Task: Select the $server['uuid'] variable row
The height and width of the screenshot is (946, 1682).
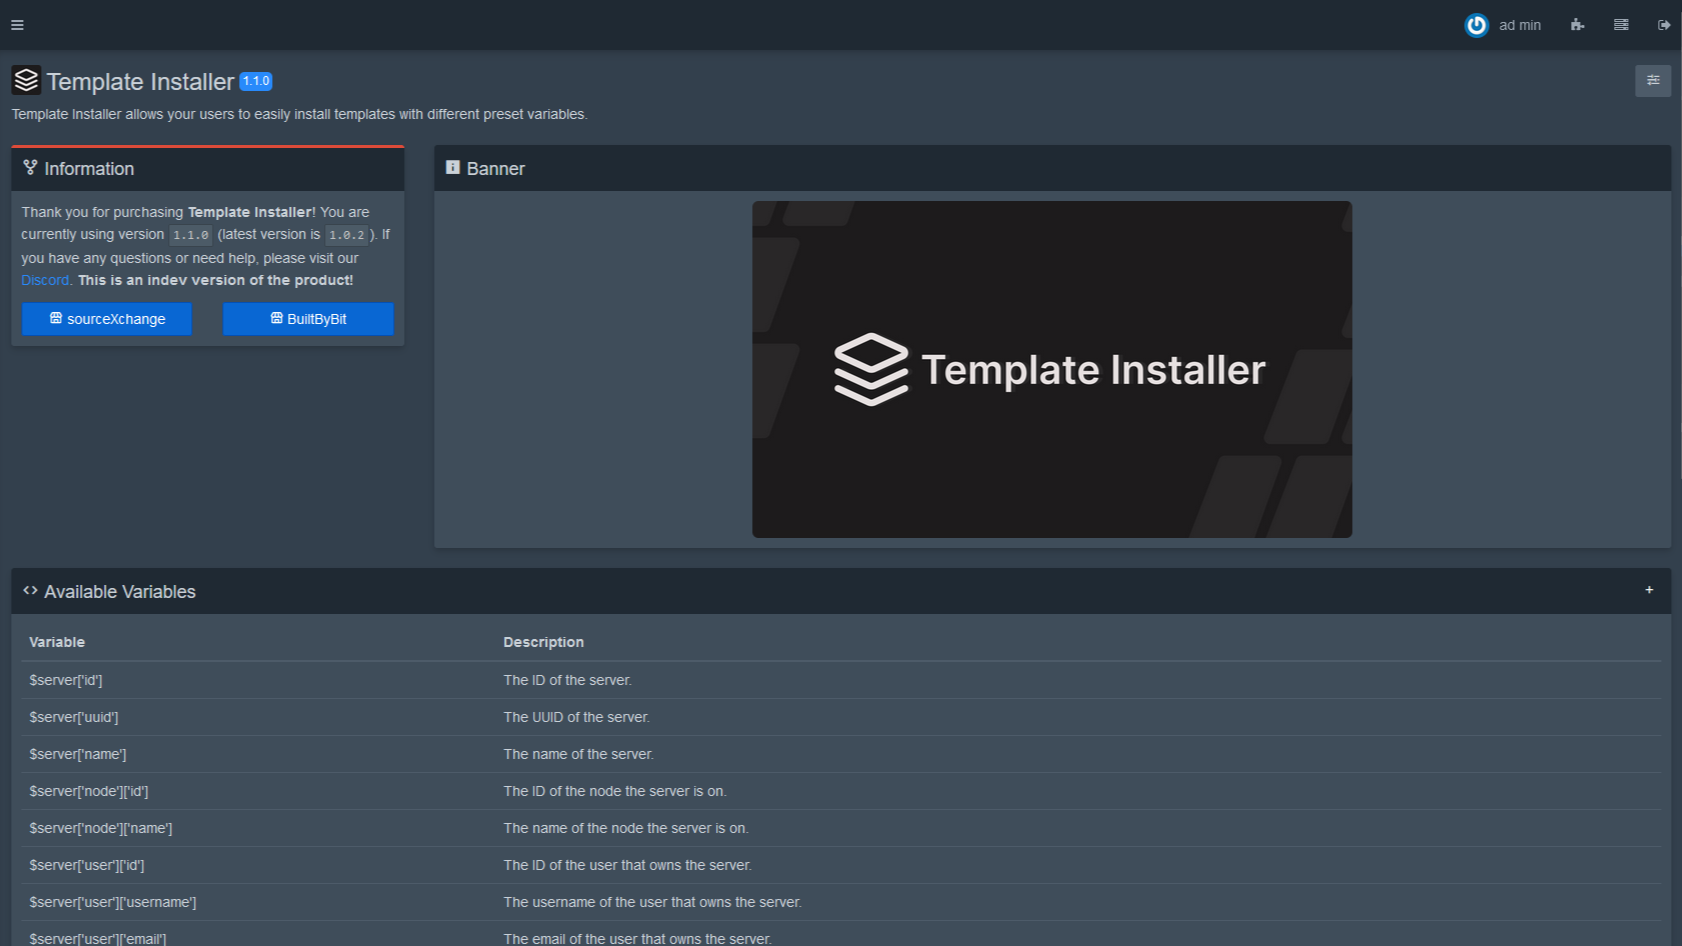Action: pyautogui.click(x=74, y=717)
